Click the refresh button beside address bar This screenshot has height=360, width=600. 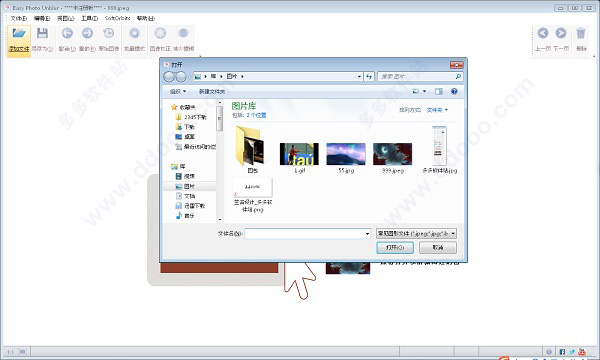click(x=369, y=77)
